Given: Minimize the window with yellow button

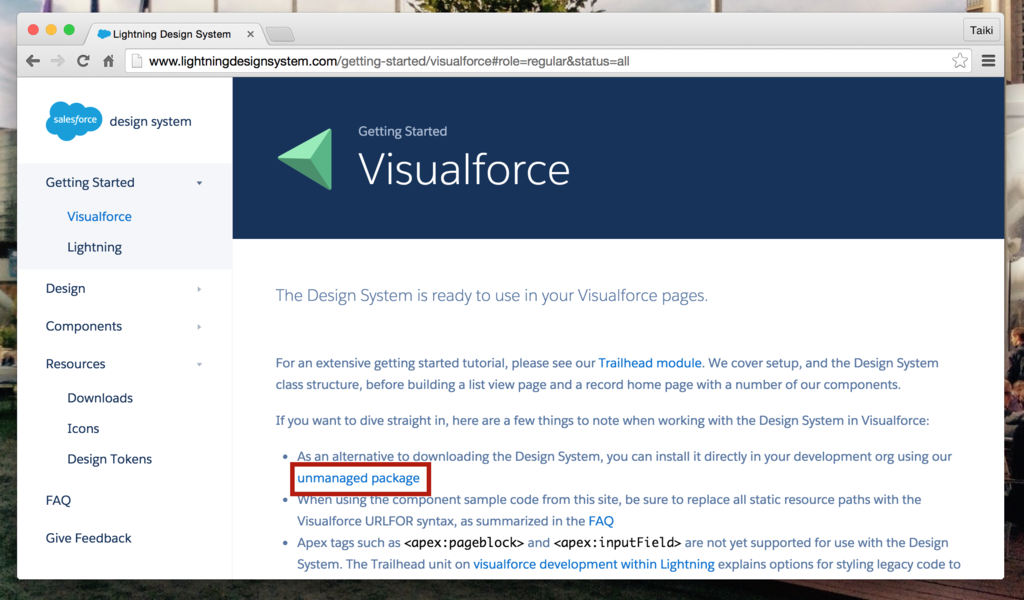Looking at the screenshot, I should point(51,30).
